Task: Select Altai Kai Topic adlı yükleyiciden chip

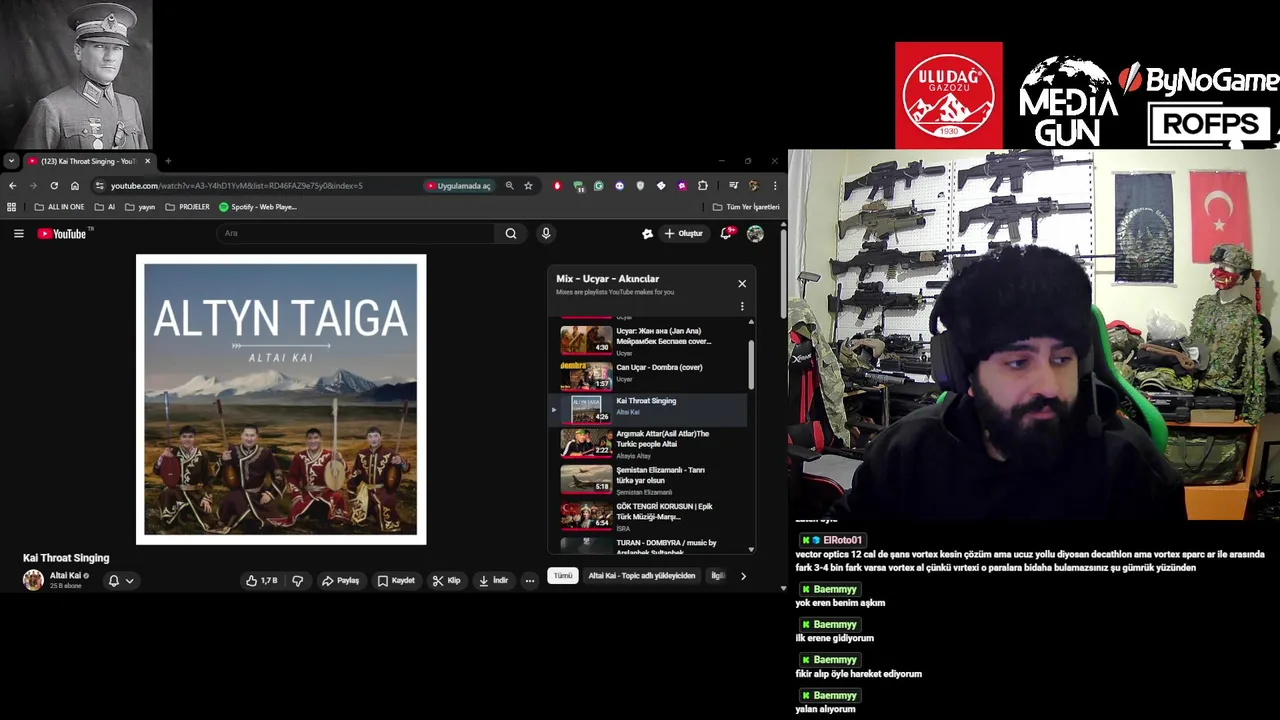Action: point(642,576)
